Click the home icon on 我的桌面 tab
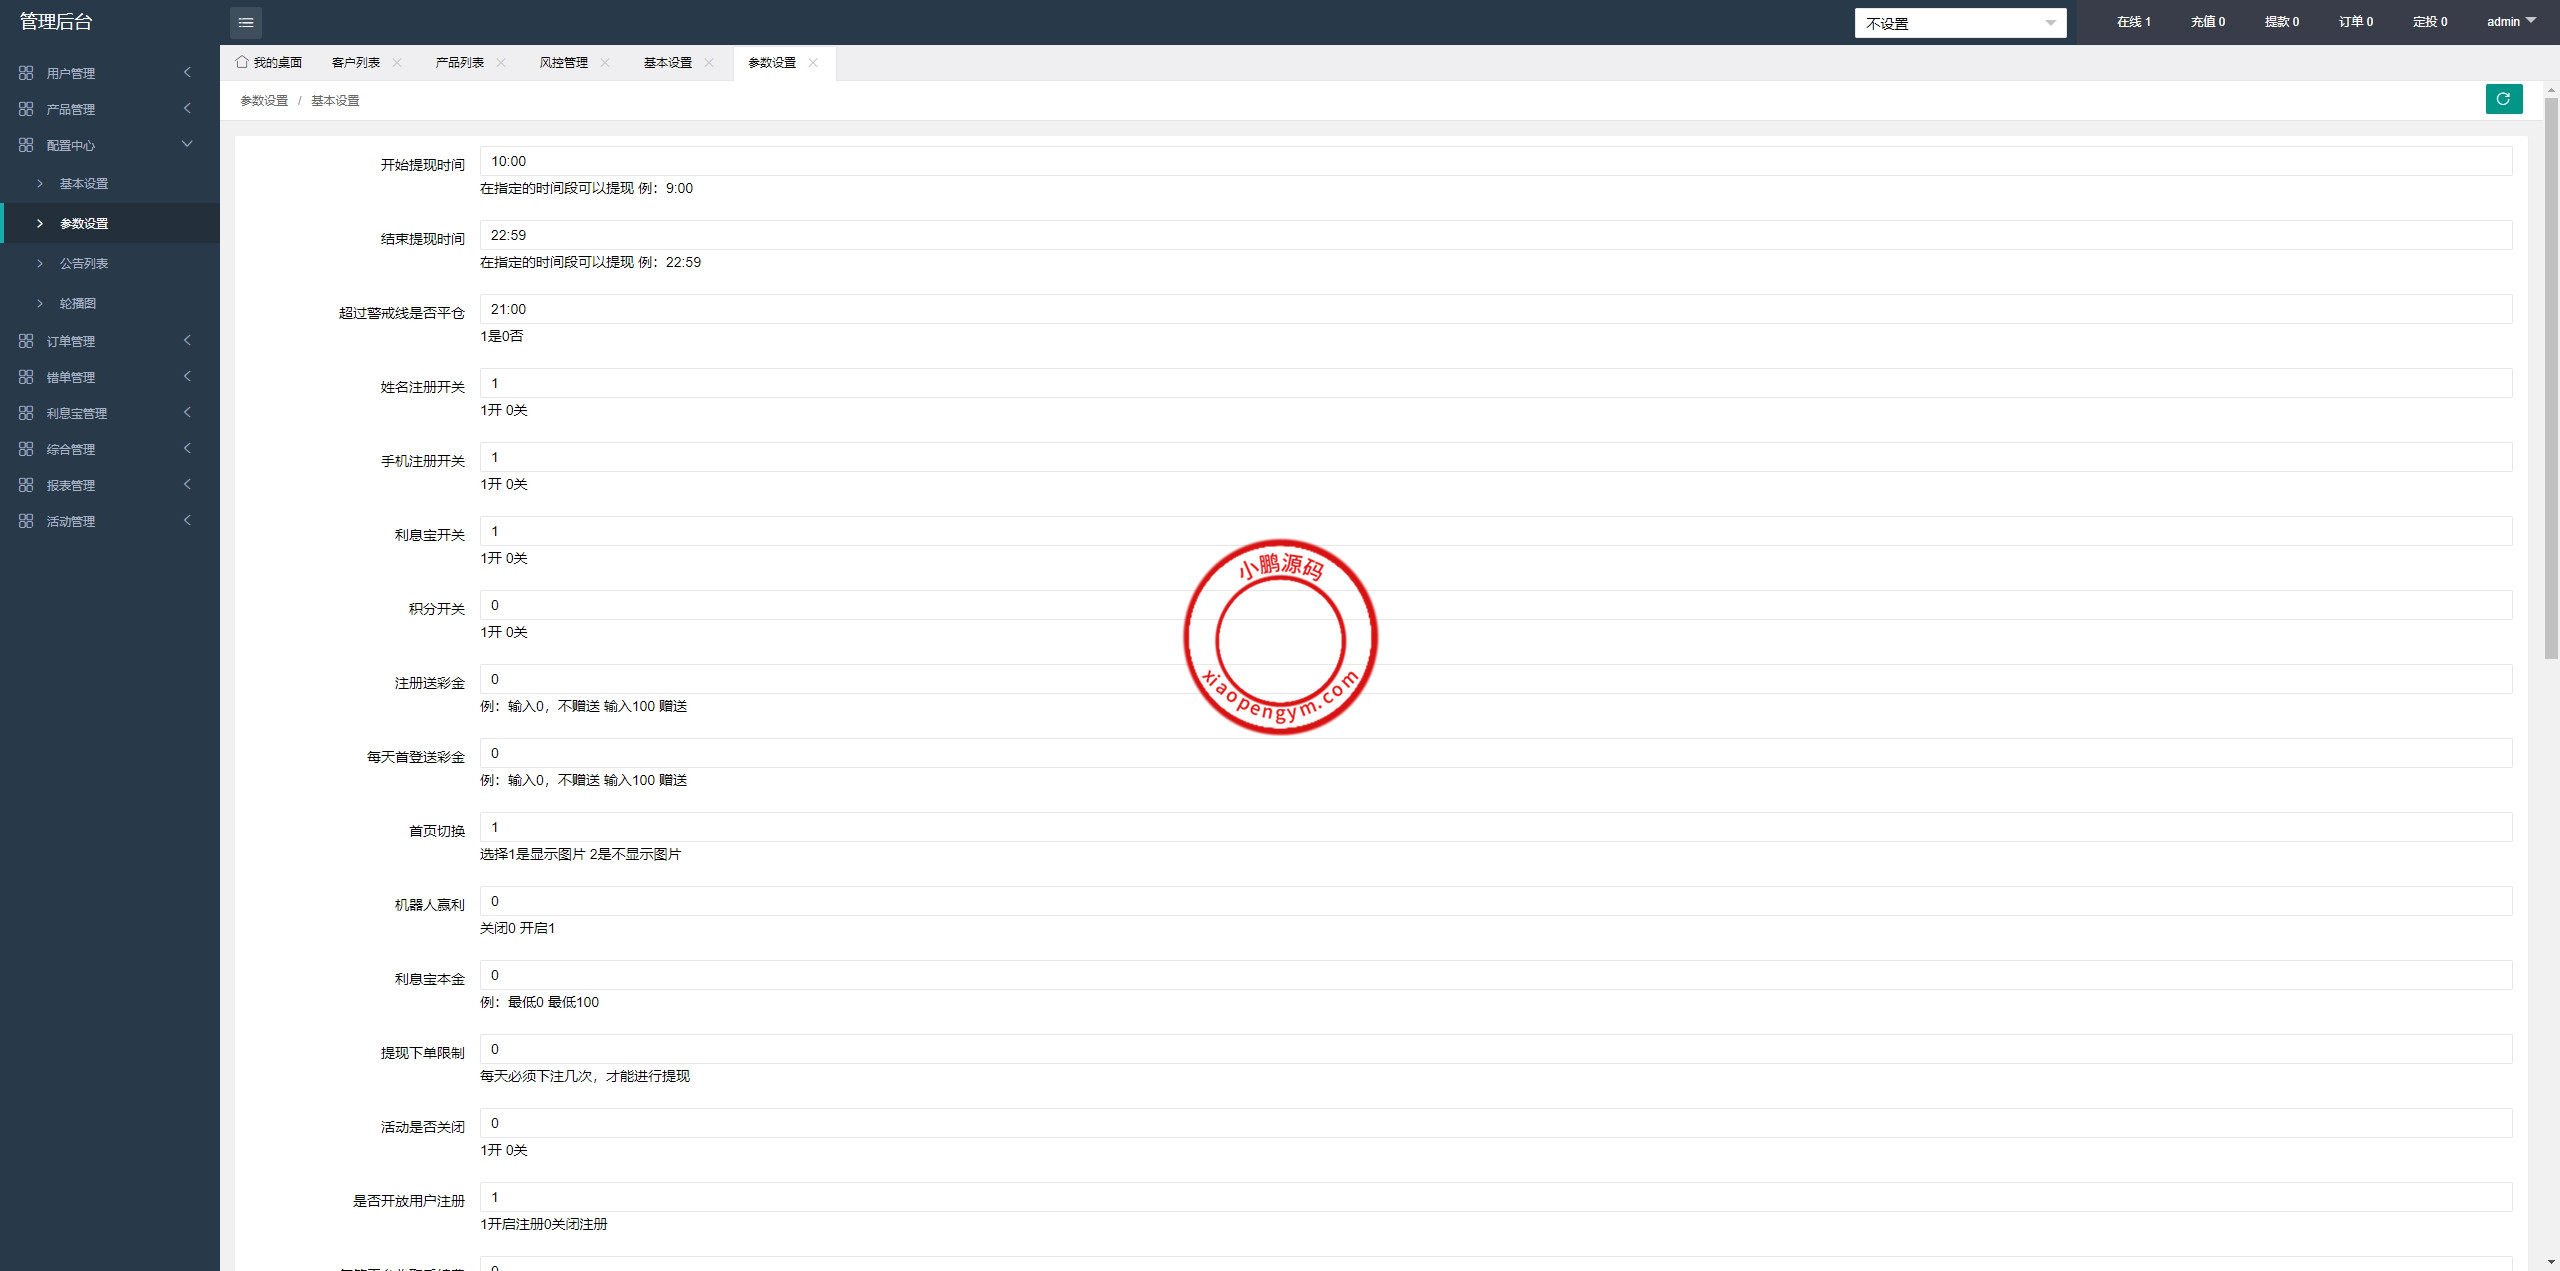 [x=242, y=62]
